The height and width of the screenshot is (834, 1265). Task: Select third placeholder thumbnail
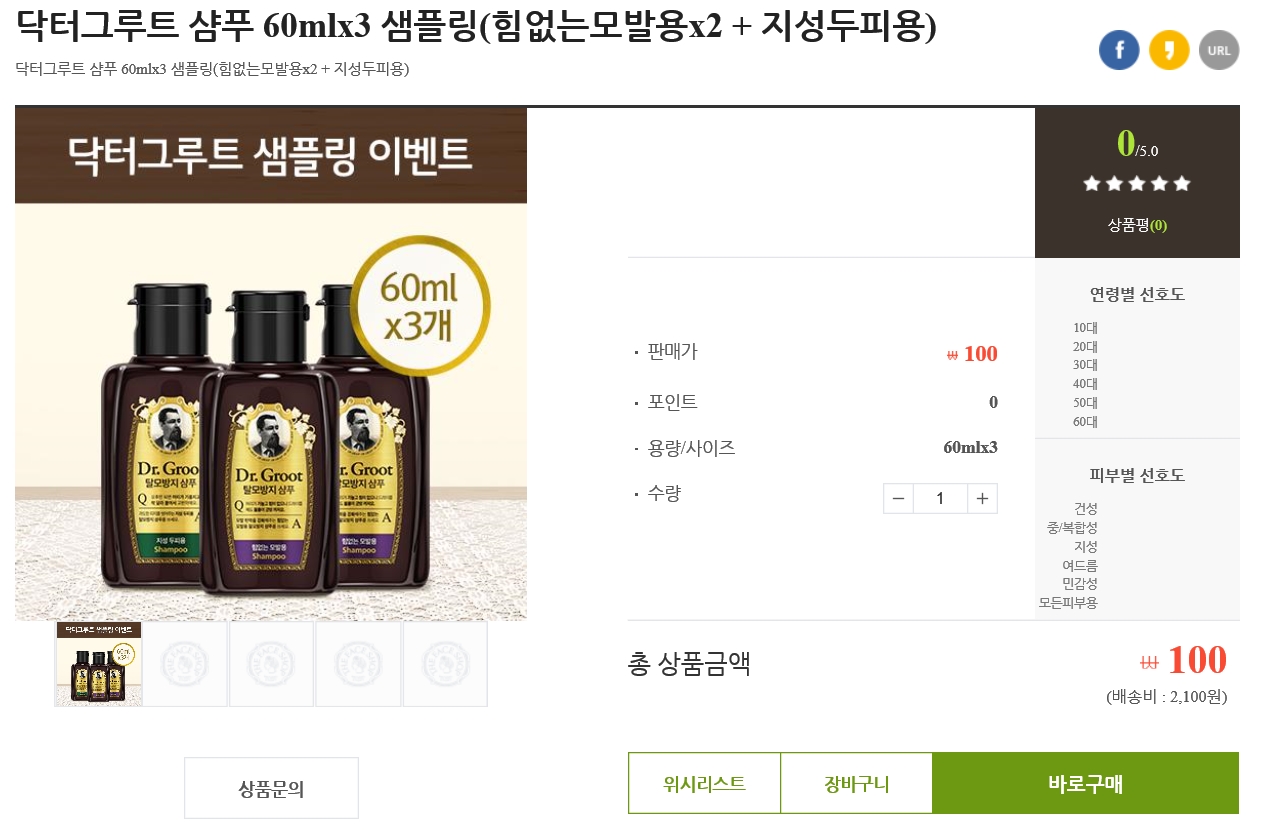pyautogui.click(x=272, y=664)
